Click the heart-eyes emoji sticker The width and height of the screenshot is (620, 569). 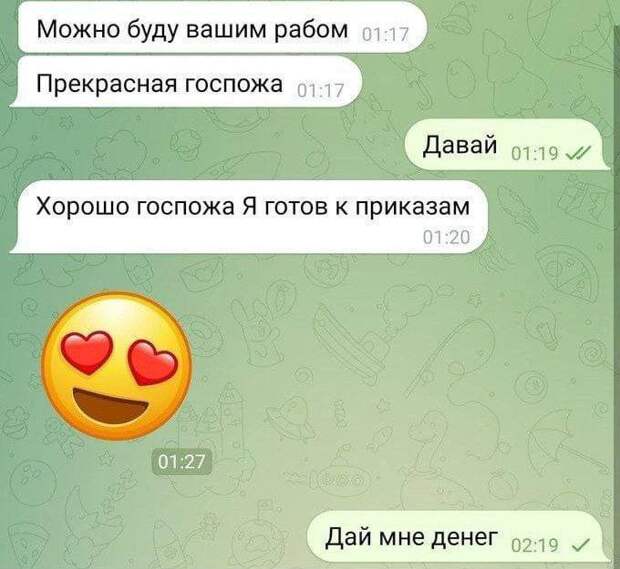117,366
